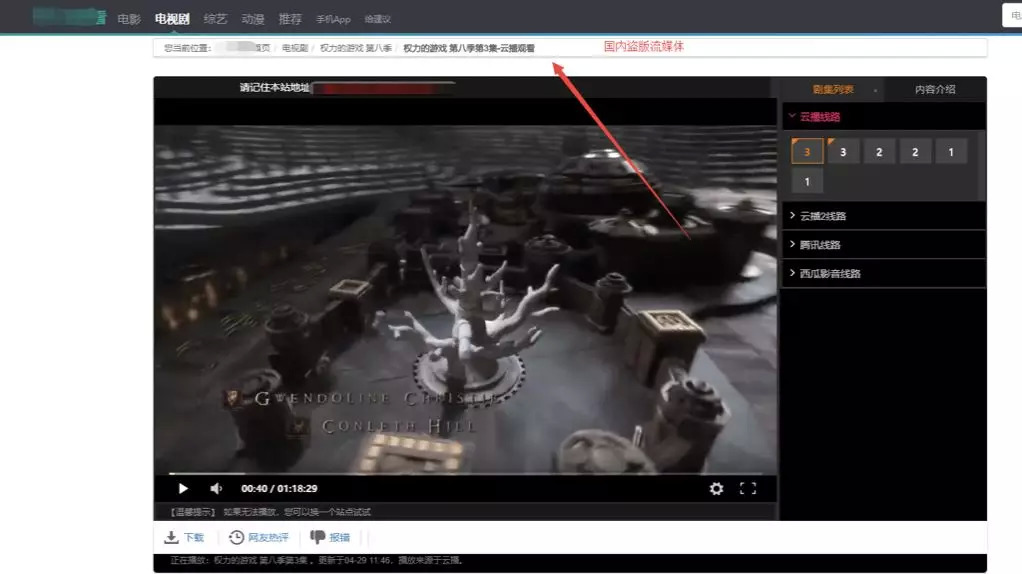Open the 电影 navigation item
This screenshot has height=574, width=1022.
click(x=129, y=19)
